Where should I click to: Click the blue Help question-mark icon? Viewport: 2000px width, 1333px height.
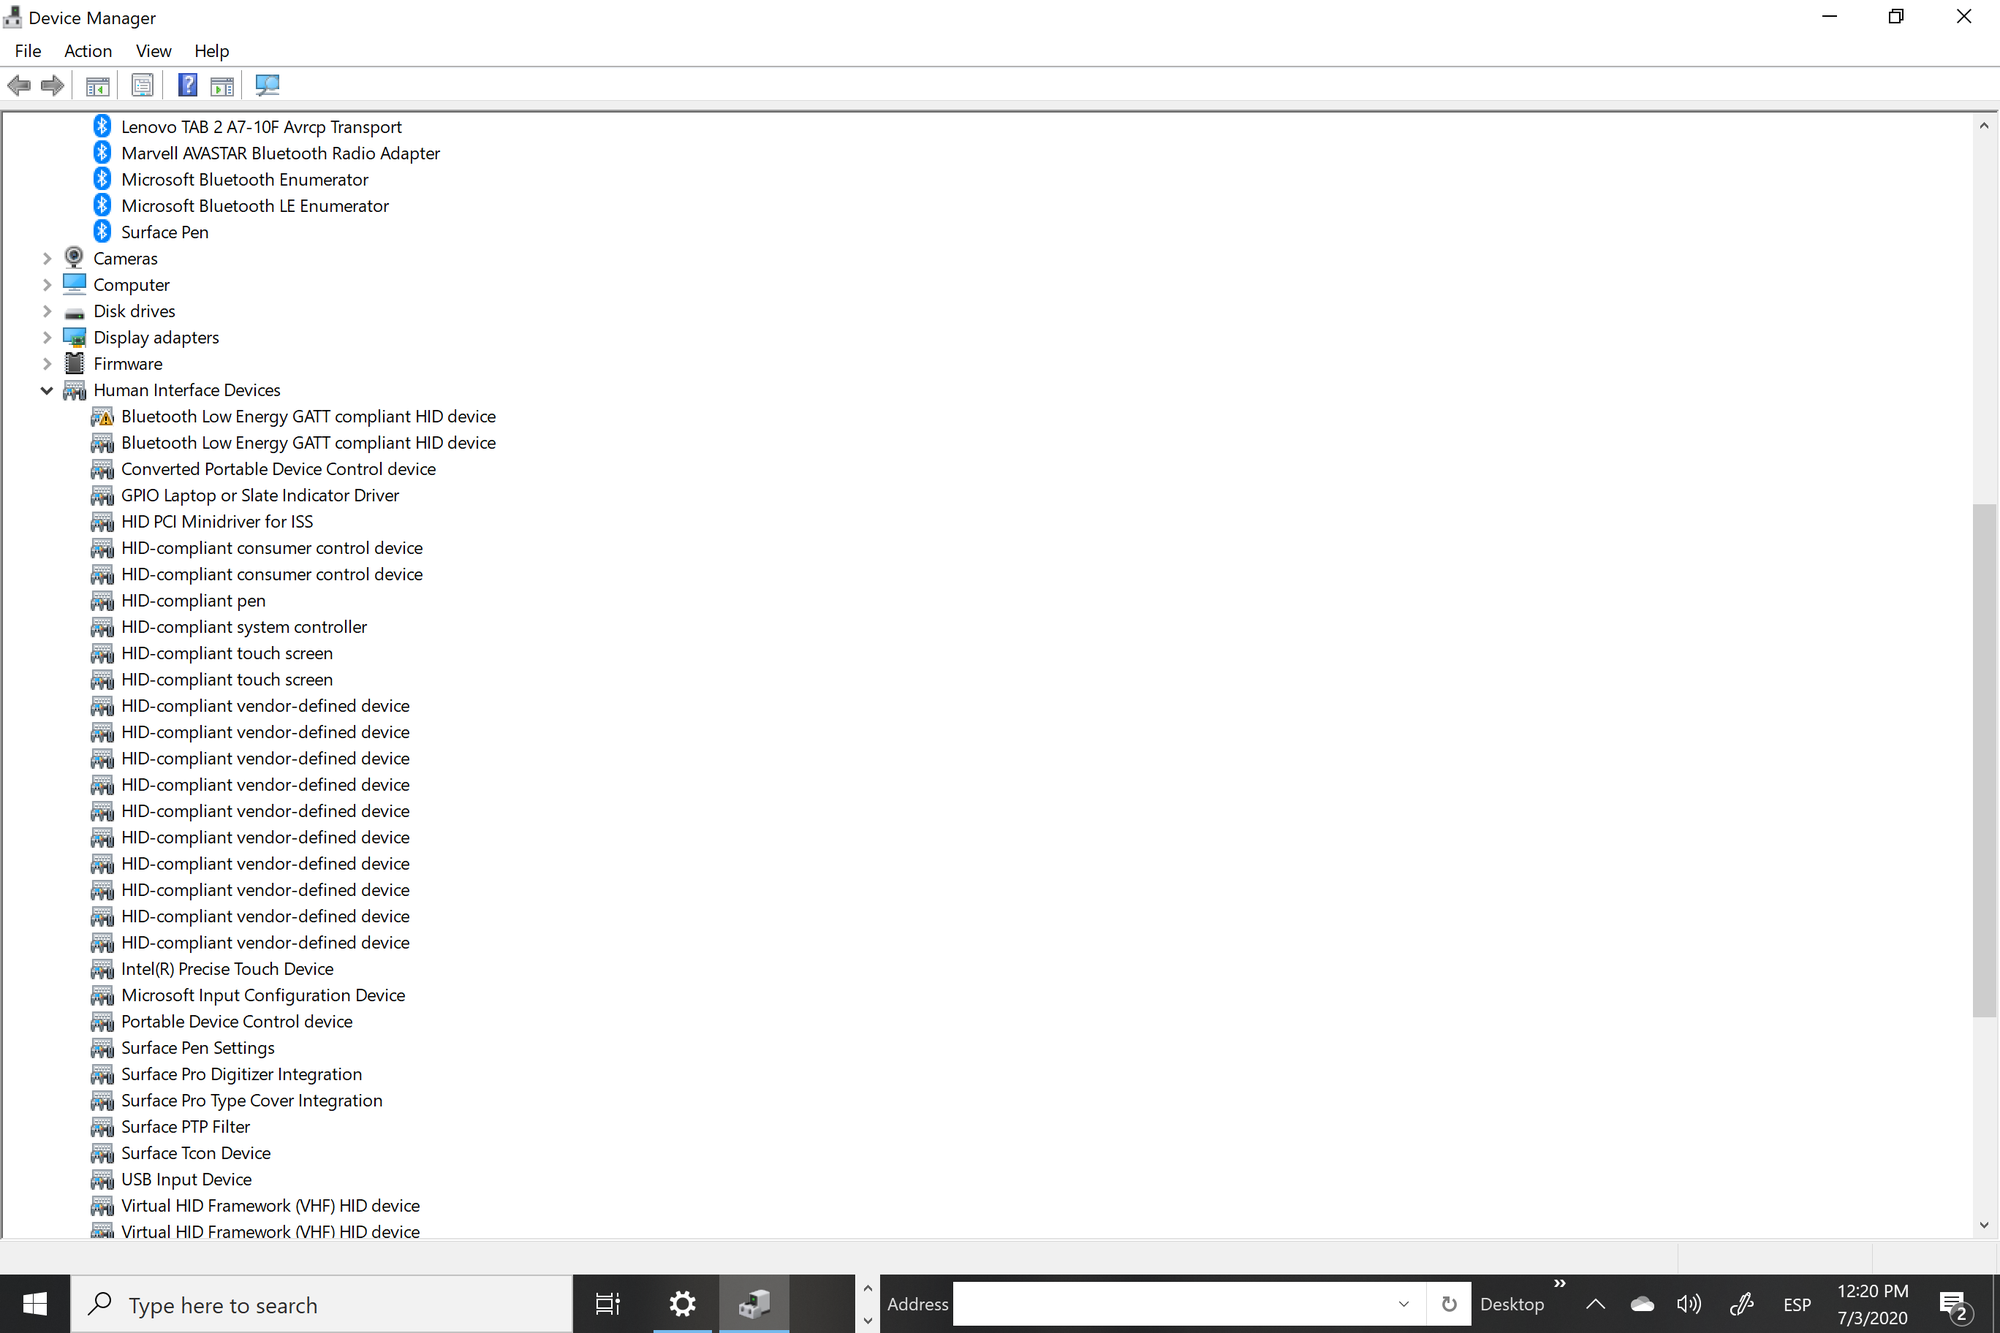(x=188, y=86)
